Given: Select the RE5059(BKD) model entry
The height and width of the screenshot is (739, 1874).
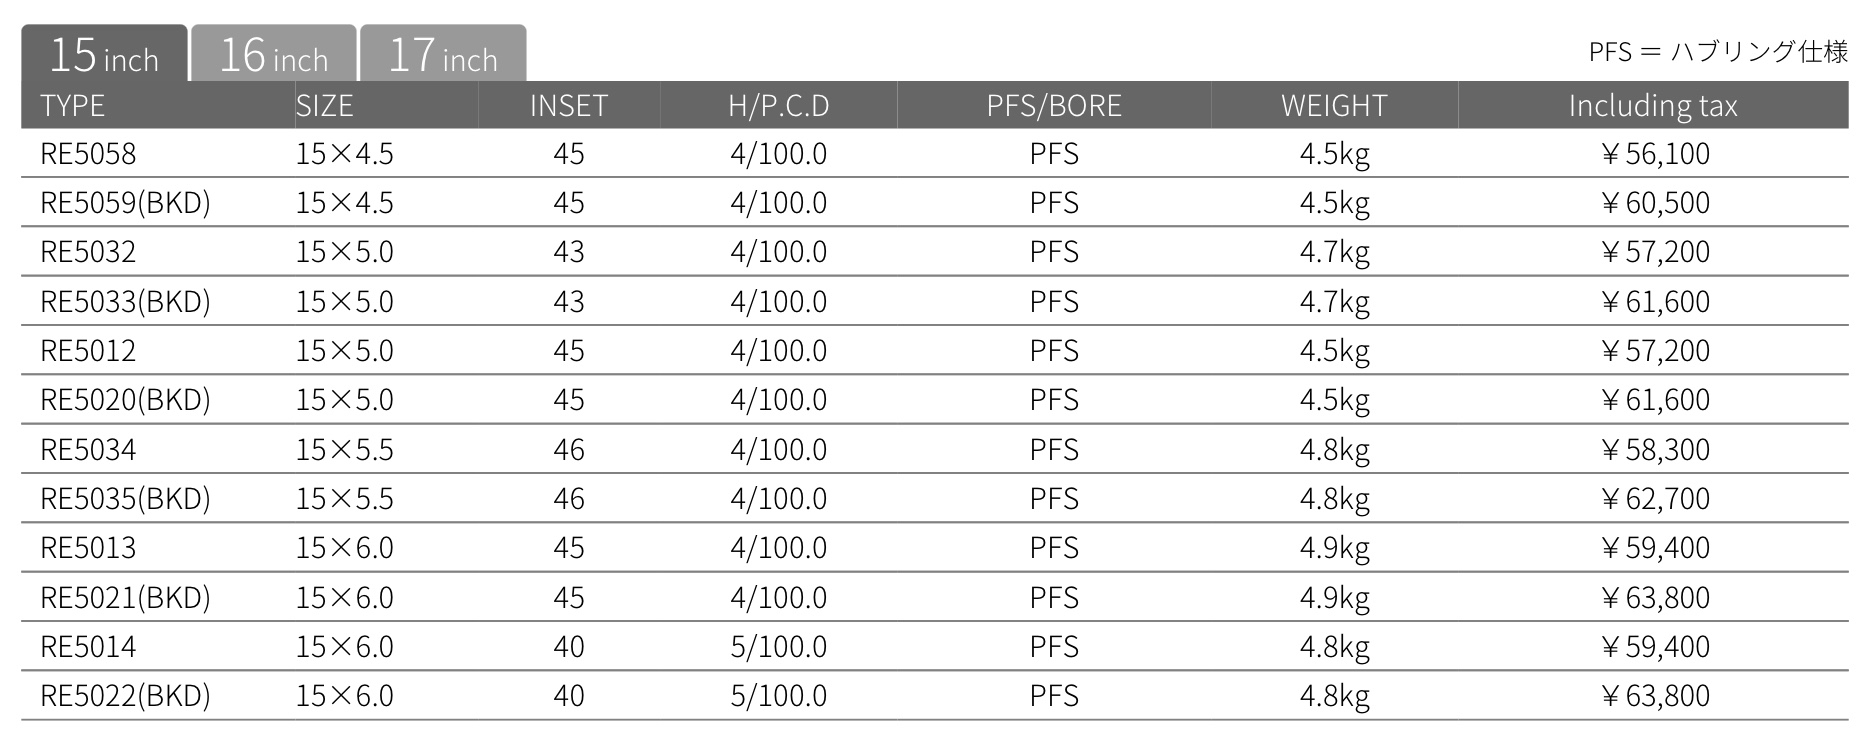Looking at the screenshot, I should (x=125, y=203).
